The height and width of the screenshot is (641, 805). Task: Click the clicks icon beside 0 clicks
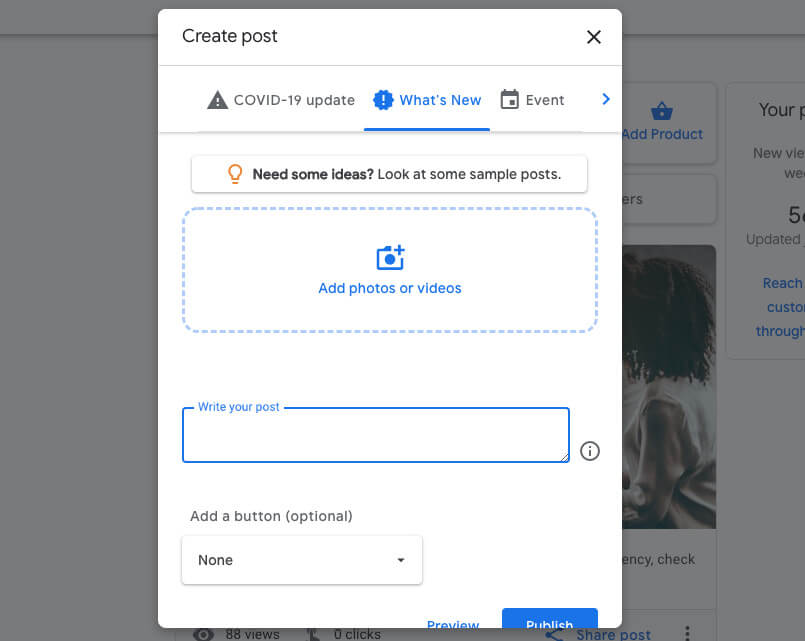(311, 634)
